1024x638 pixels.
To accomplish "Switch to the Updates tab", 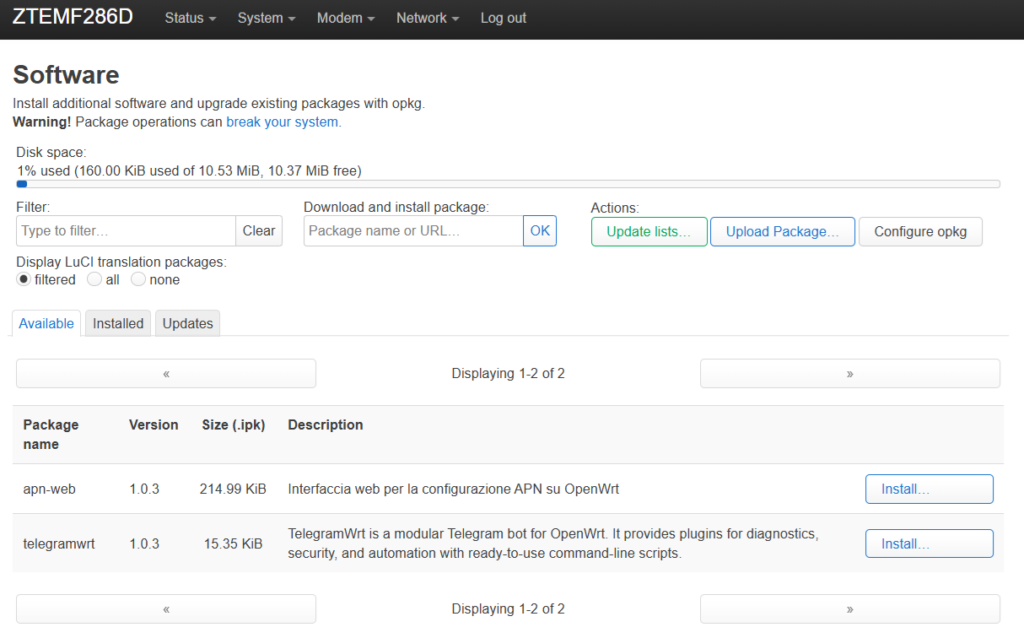I will click(188, 323).
